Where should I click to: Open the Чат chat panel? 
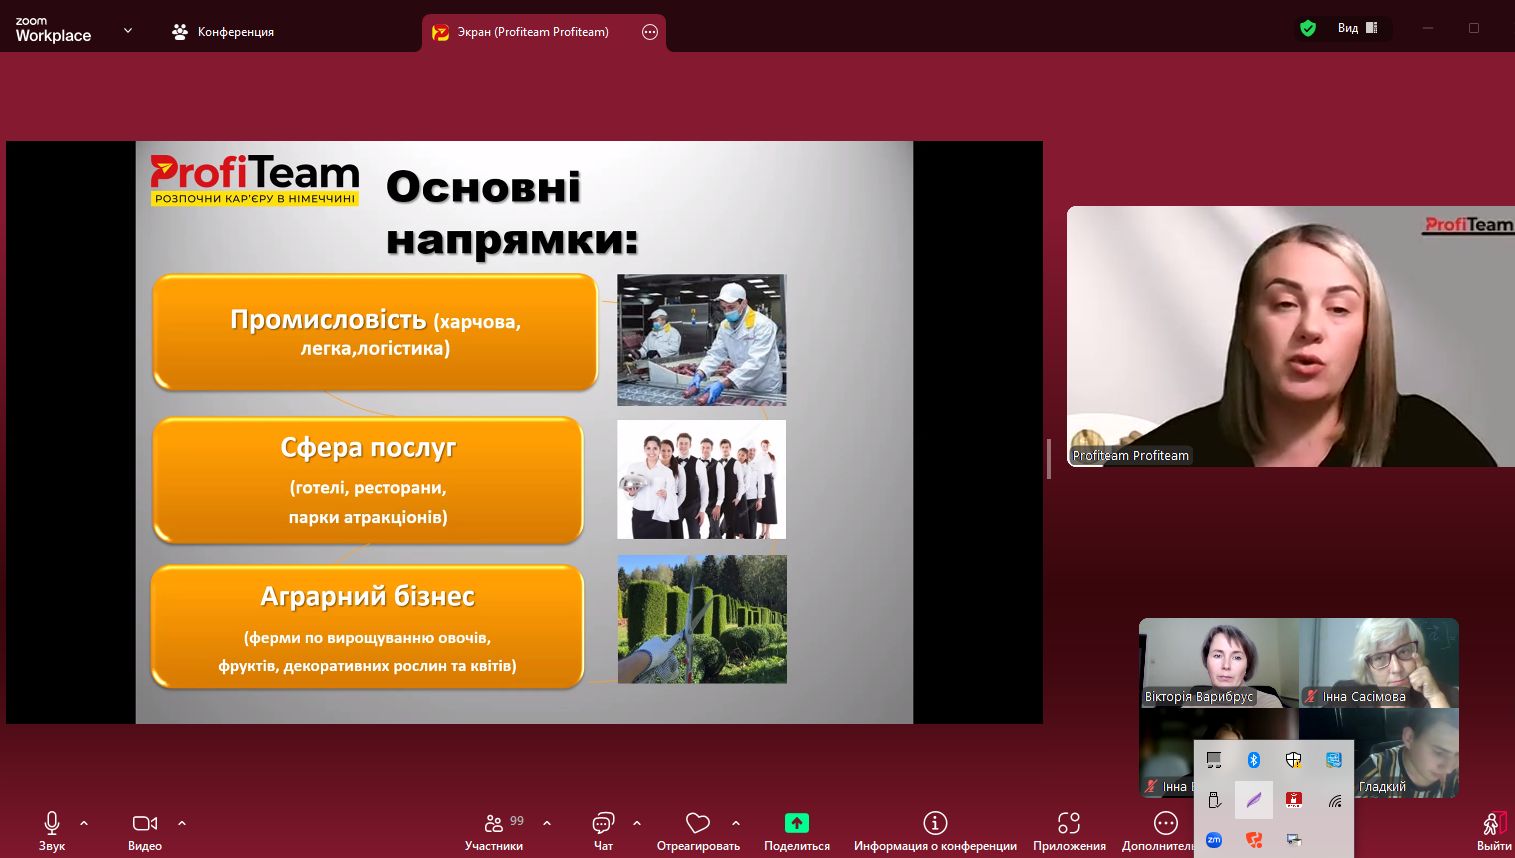pos(603,831)
